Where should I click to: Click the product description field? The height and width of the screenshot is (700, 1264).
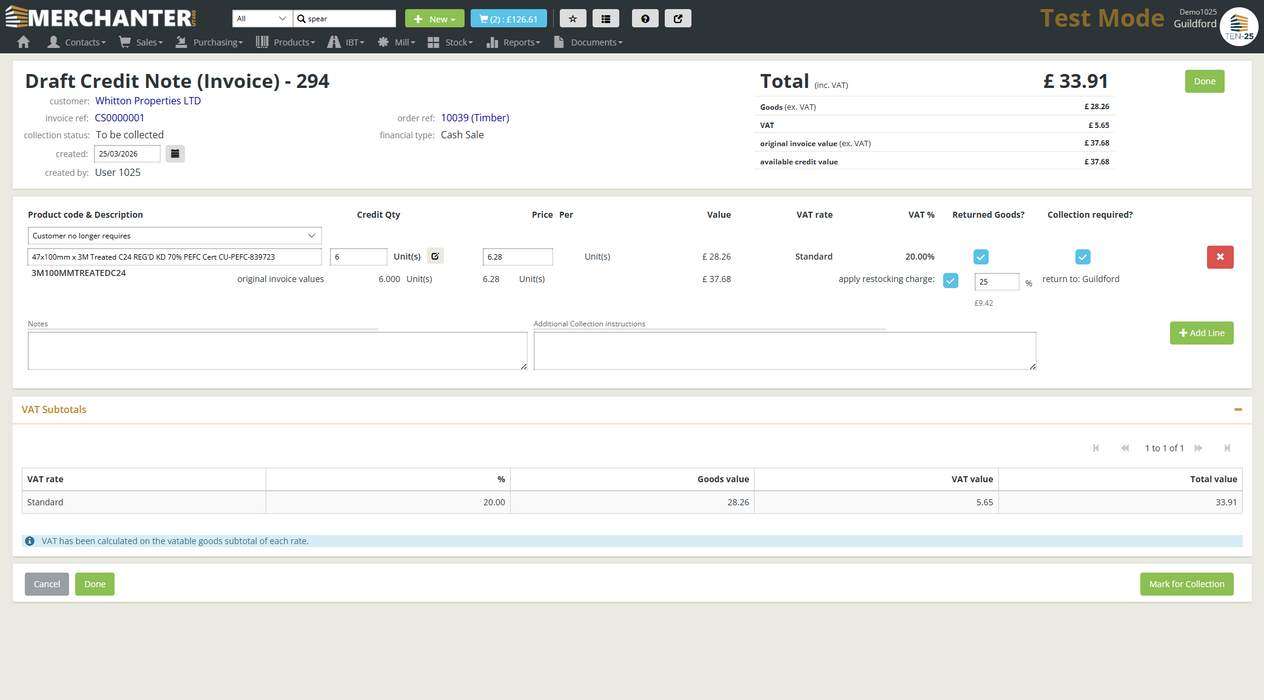[175, 257]
